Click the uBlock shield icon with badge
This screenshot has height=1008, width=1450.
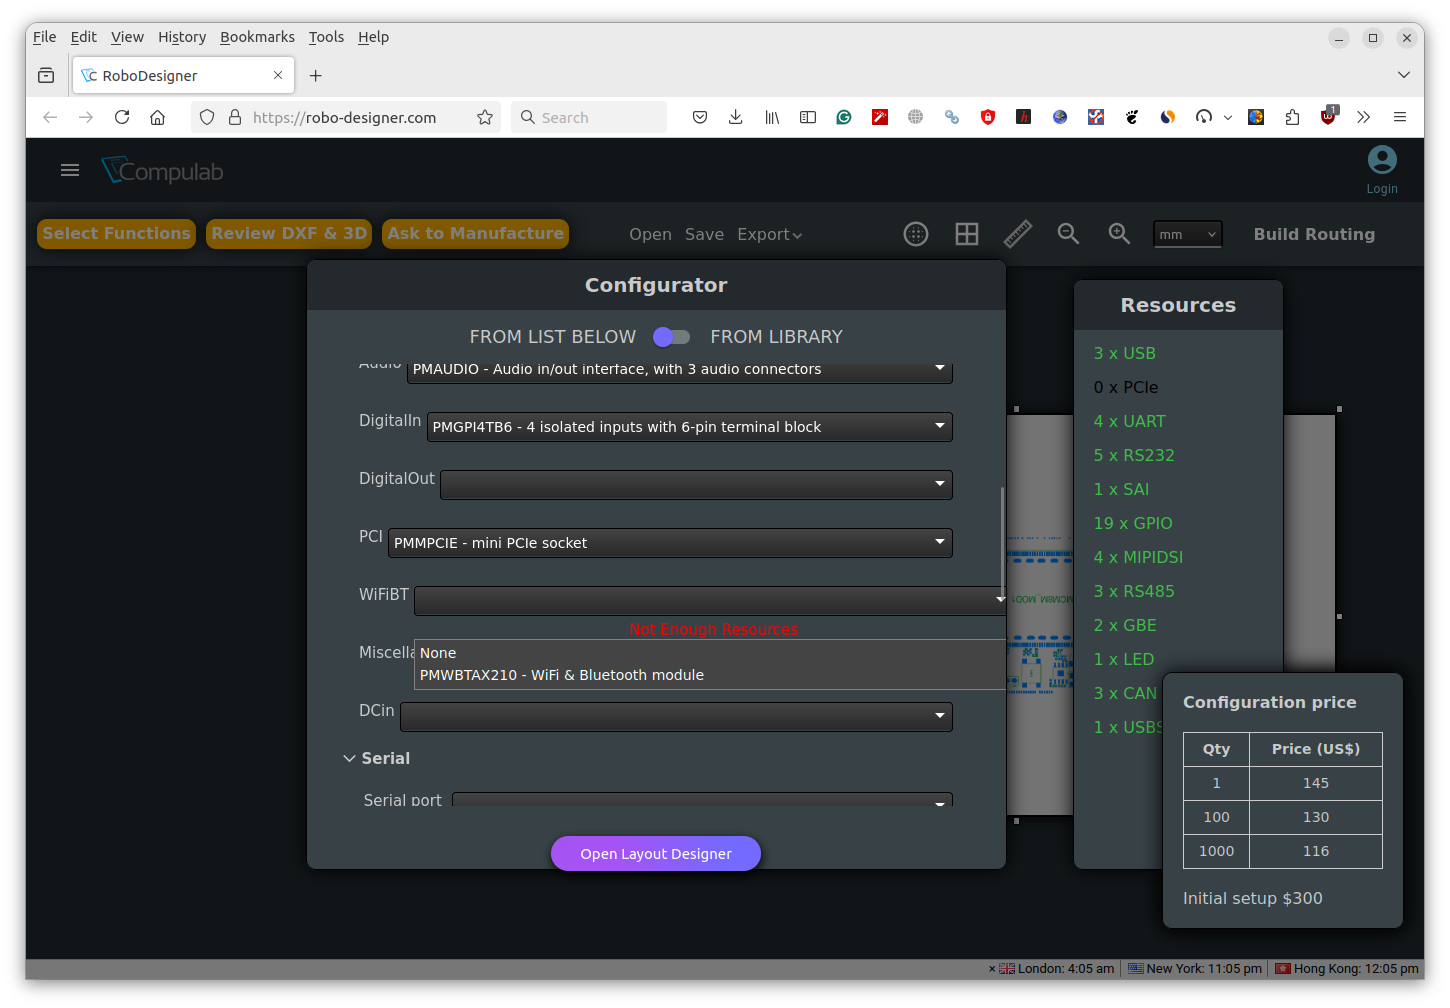click(1329, 116)
